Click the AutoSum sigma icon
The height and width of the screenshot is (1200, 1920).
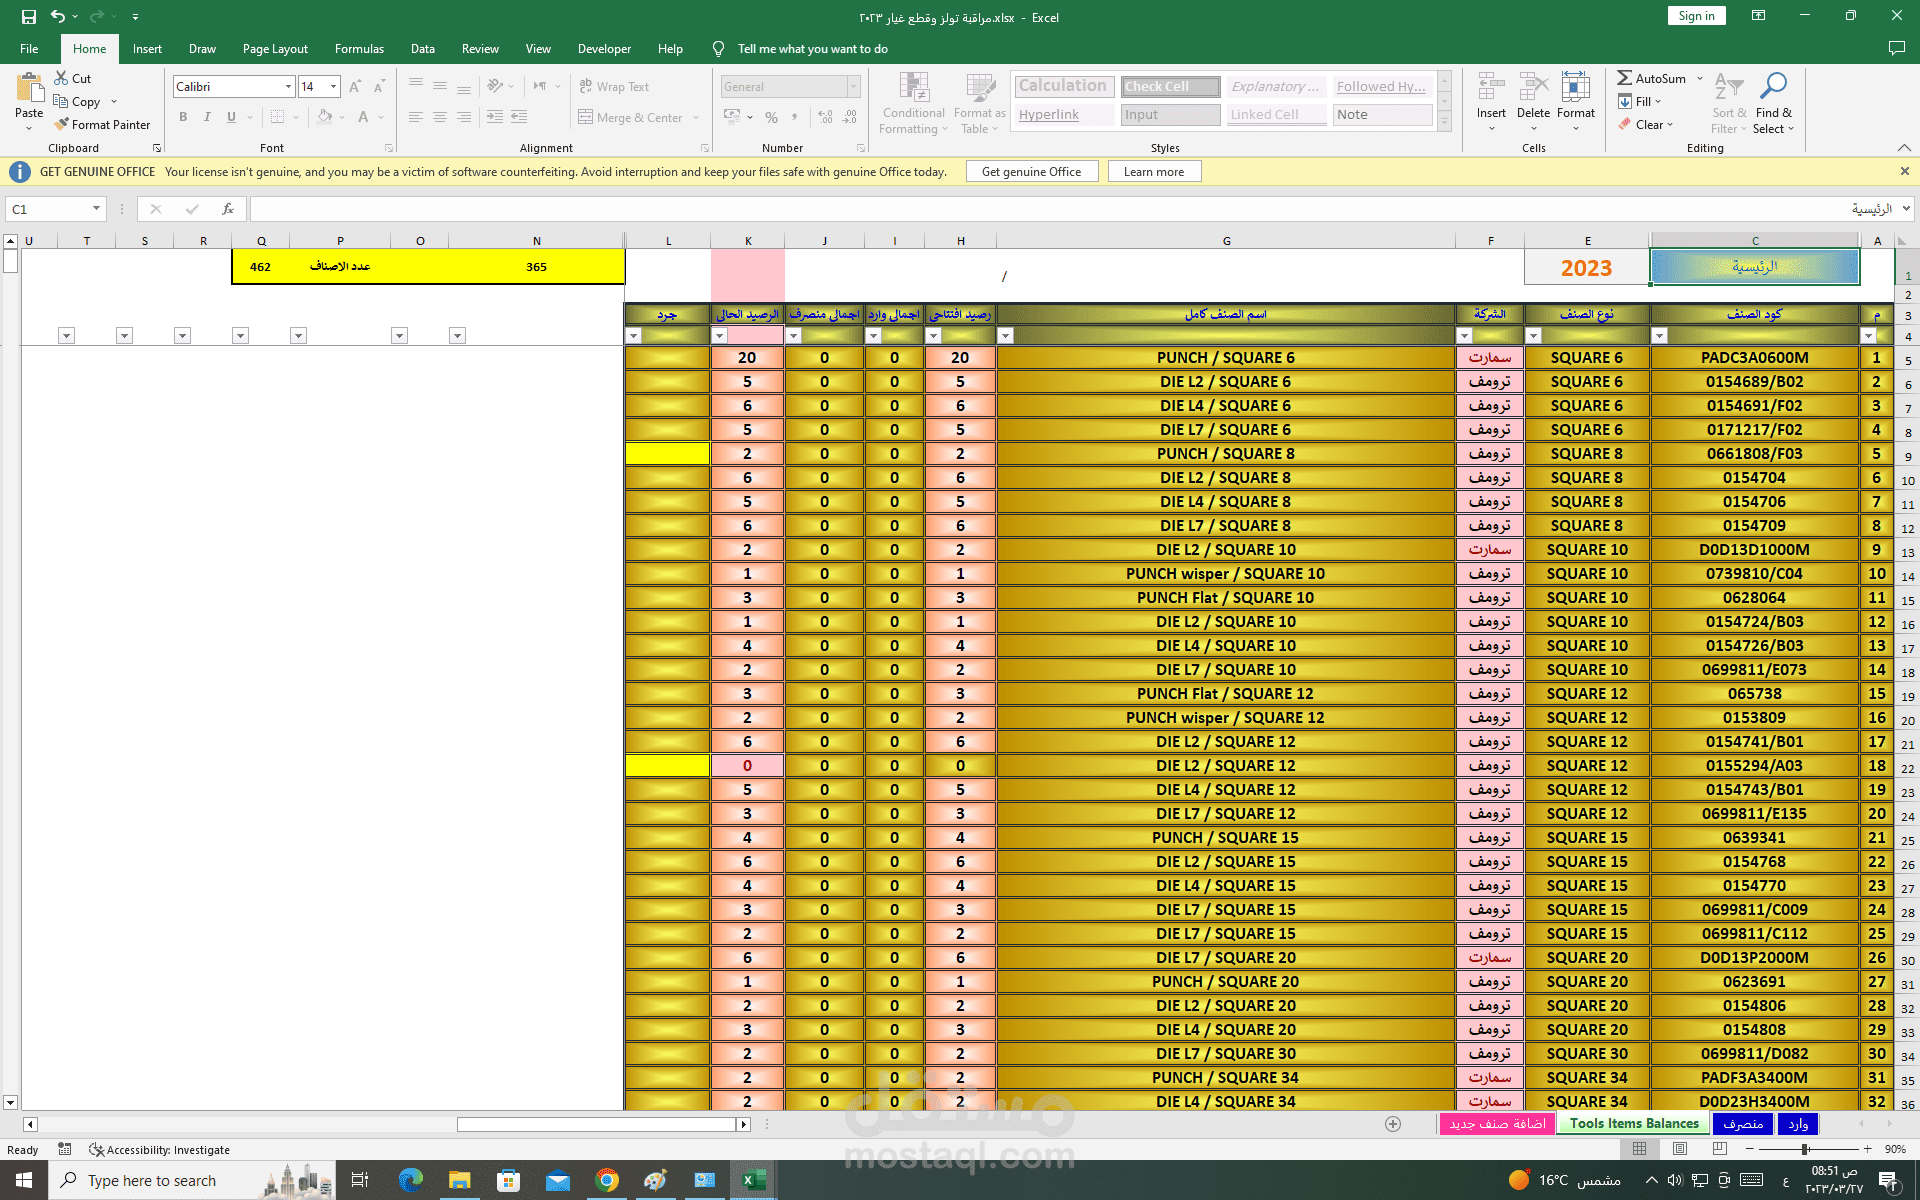point(1625,78)
